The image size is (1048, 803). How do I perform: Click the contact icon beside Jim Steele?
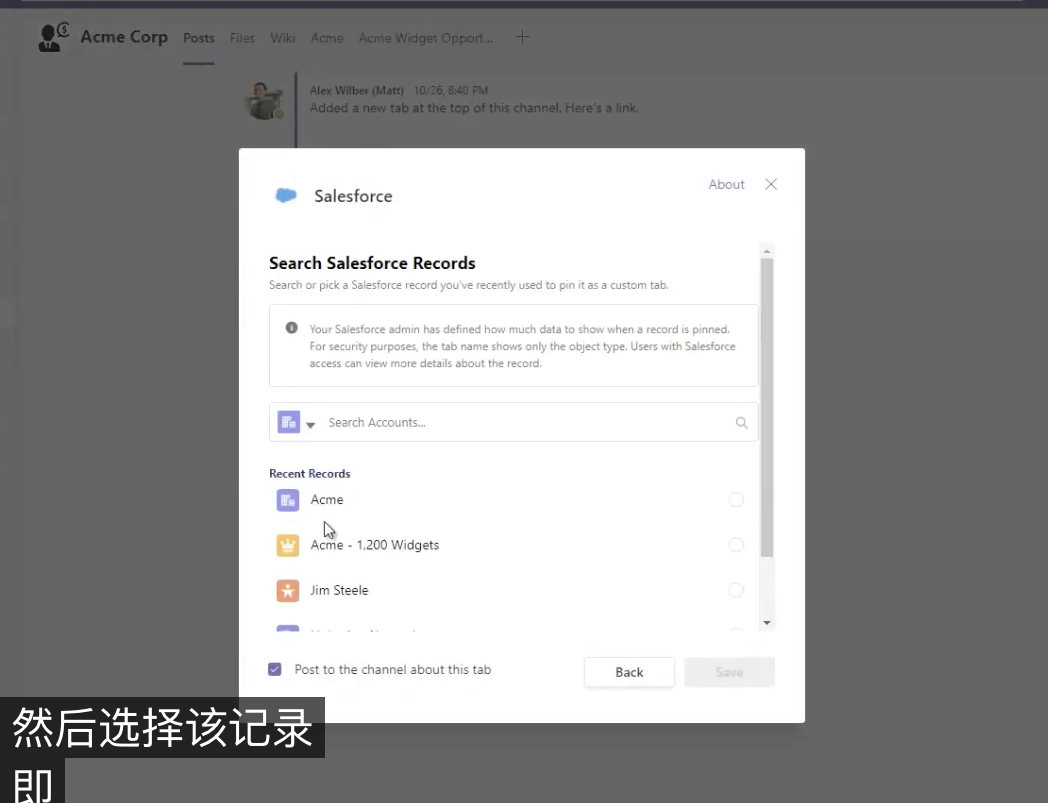click(288, 590)
